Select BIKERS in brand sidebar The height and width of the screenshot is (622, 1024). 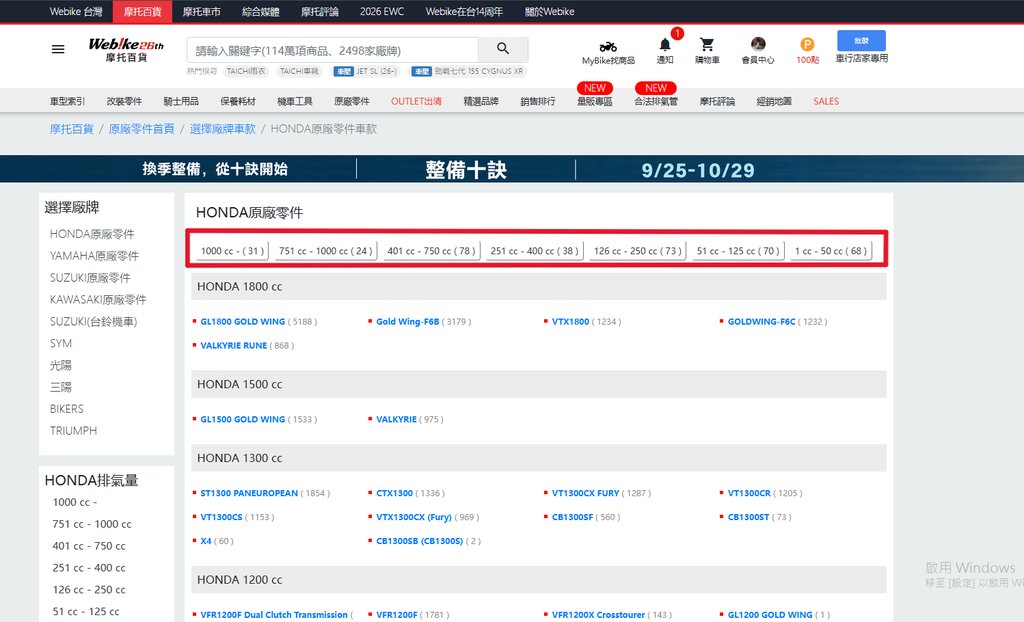67,409
